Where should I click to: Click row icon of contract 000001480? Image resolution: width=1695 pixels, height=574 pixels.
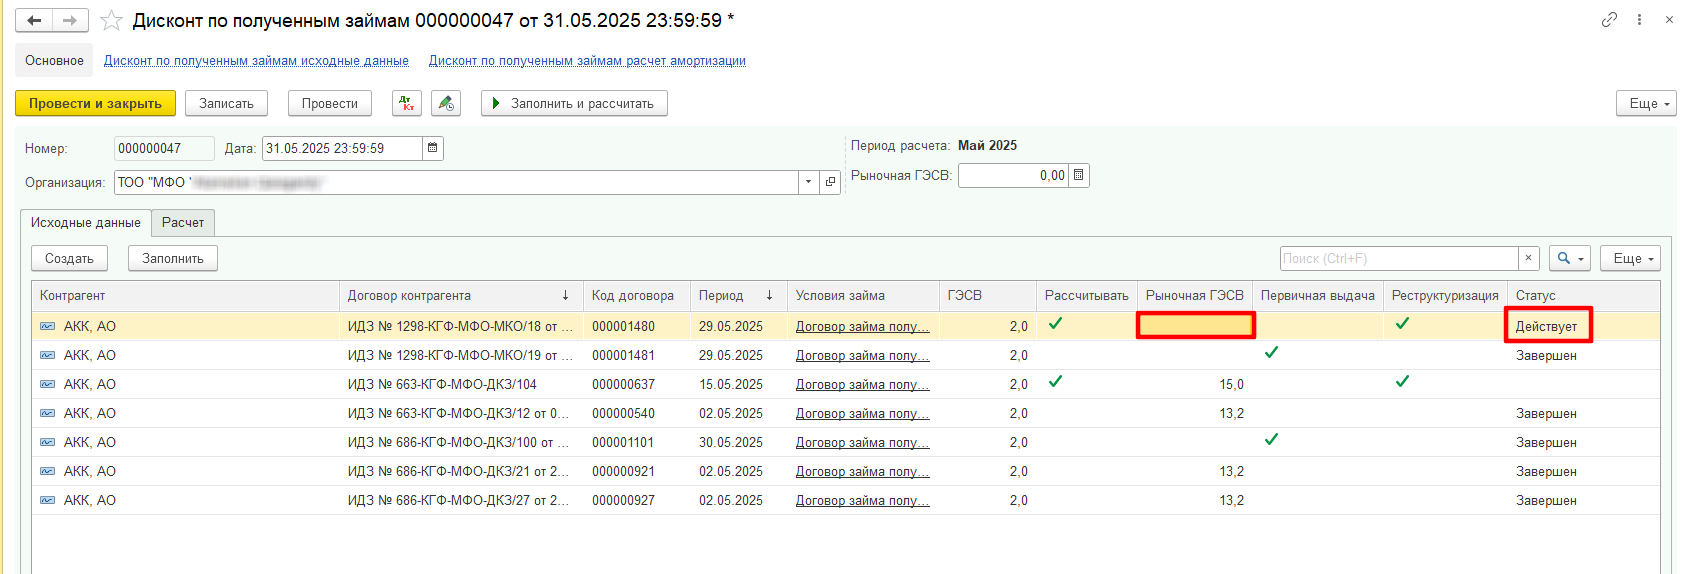(47, 326)
